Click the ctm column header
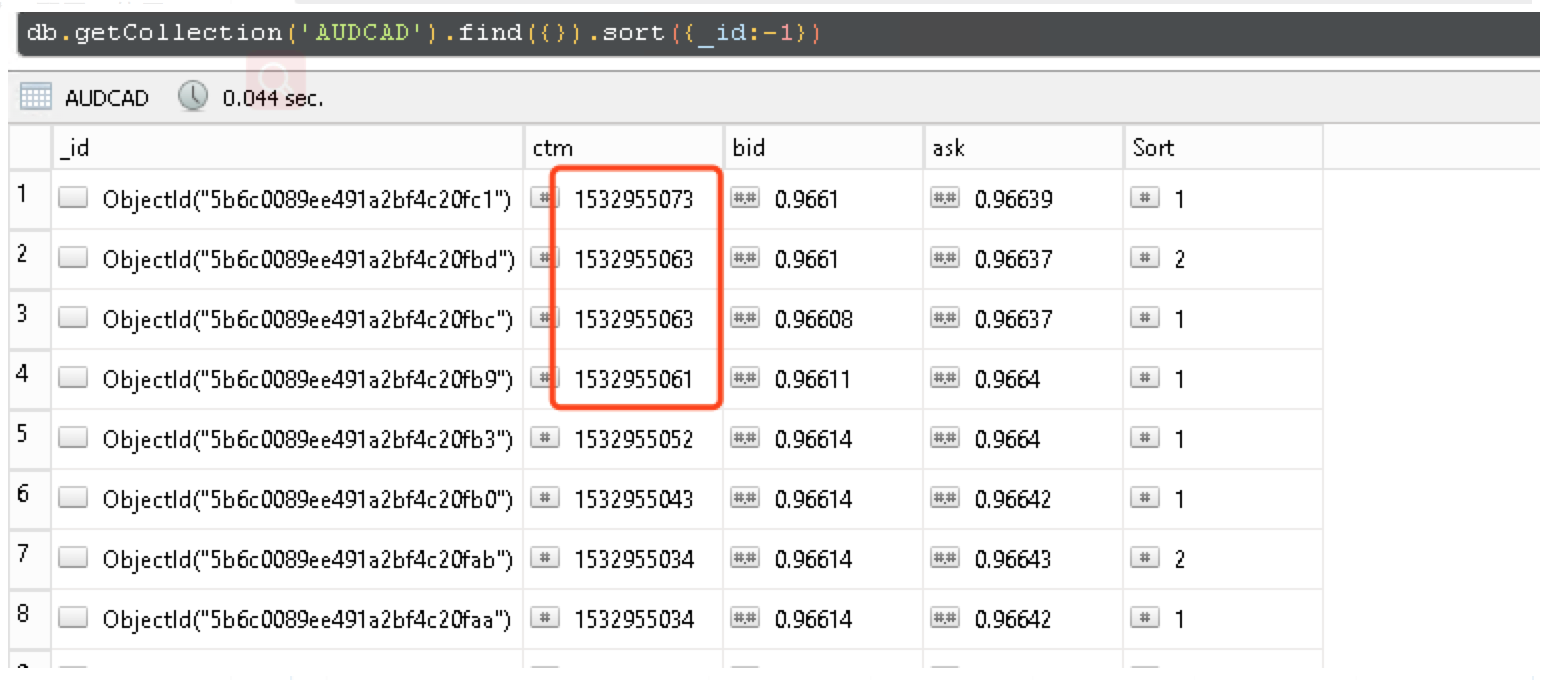Viewport: 1546px width, 680px height. (x=624, y=148)
